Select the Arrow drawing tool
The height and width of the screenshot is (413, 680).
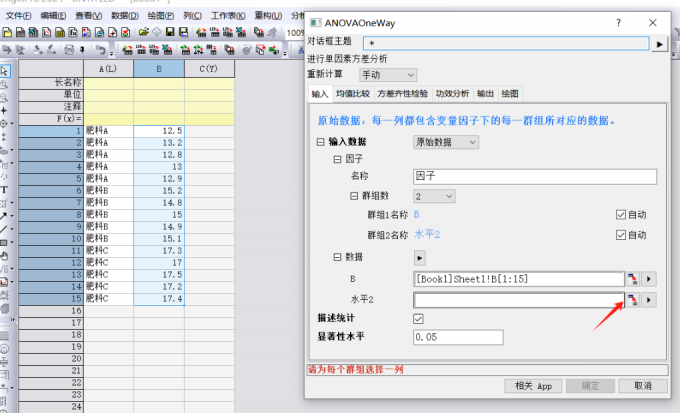3,216
